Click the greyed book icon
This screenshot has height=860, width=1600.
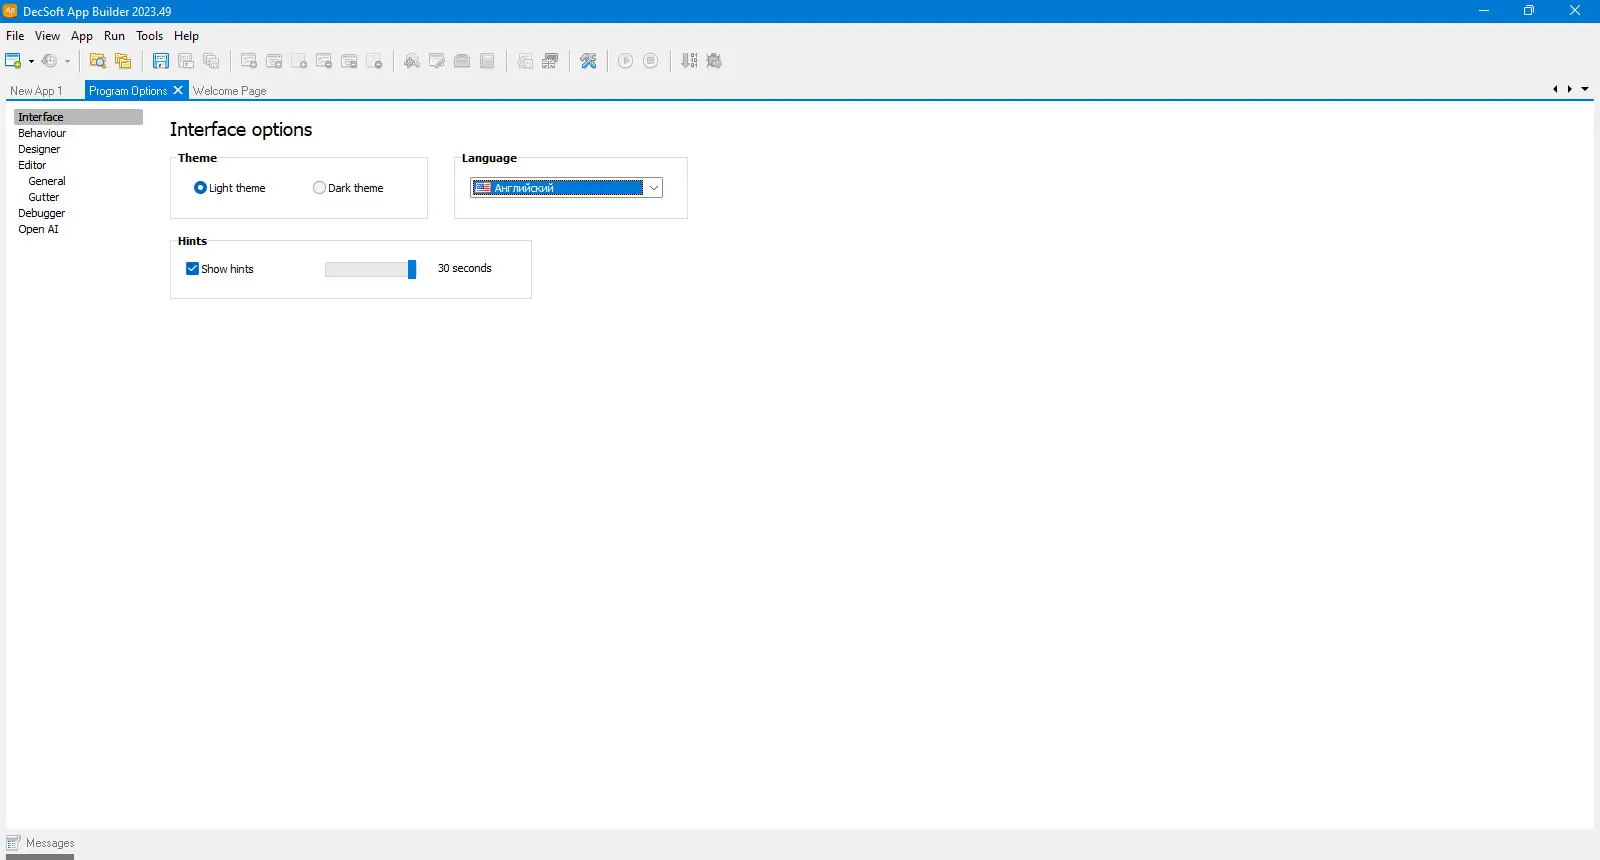pyautogui.click(x=487, y=61)
